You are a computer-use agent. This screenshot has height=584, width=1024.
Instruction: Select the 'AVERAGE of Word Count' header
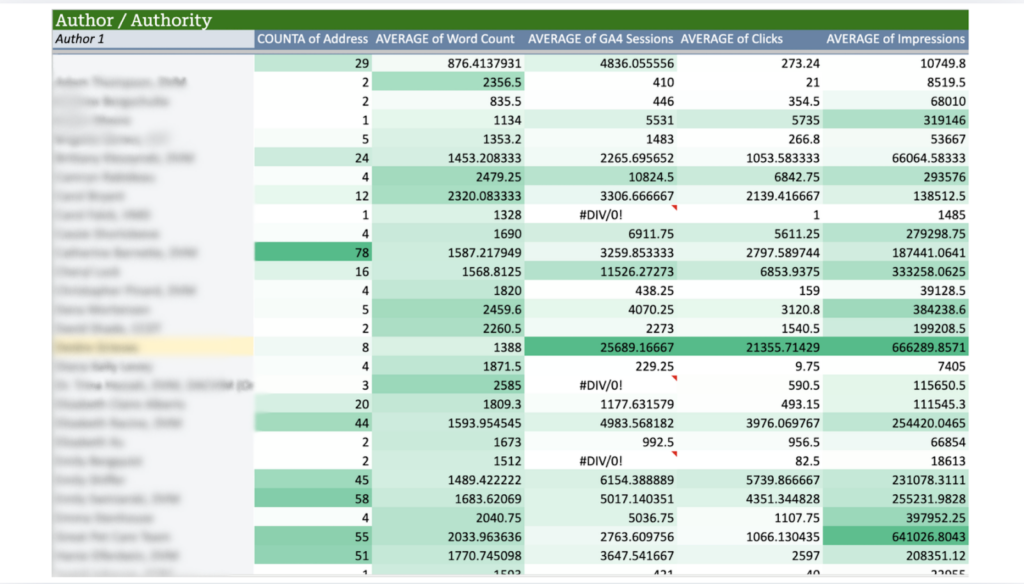pyautogui.click(x=445, y=39)
